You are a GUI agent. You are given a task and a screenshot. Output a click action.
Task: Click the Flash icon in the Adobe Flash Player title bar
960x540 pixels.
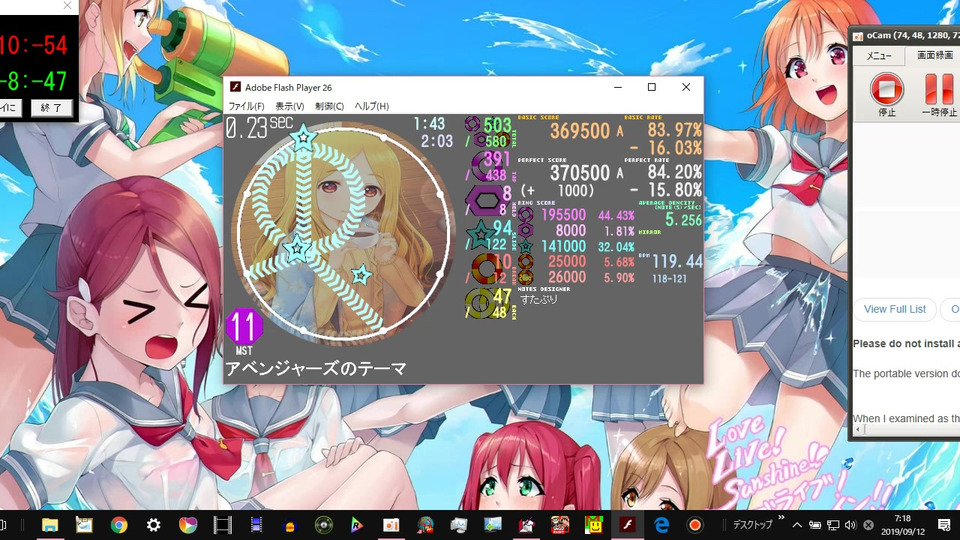coord(234,87)
